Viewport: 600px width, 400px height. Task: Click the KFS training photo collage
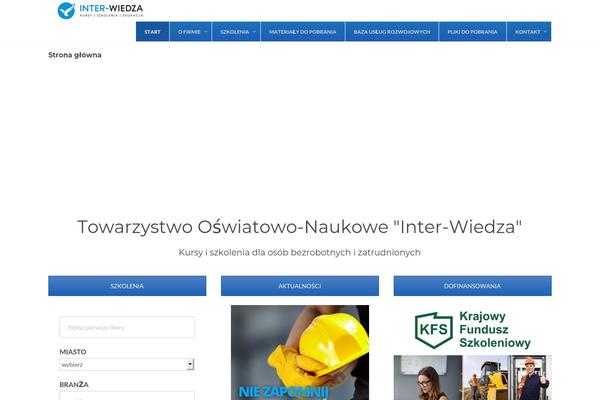(x=473, y=377)
